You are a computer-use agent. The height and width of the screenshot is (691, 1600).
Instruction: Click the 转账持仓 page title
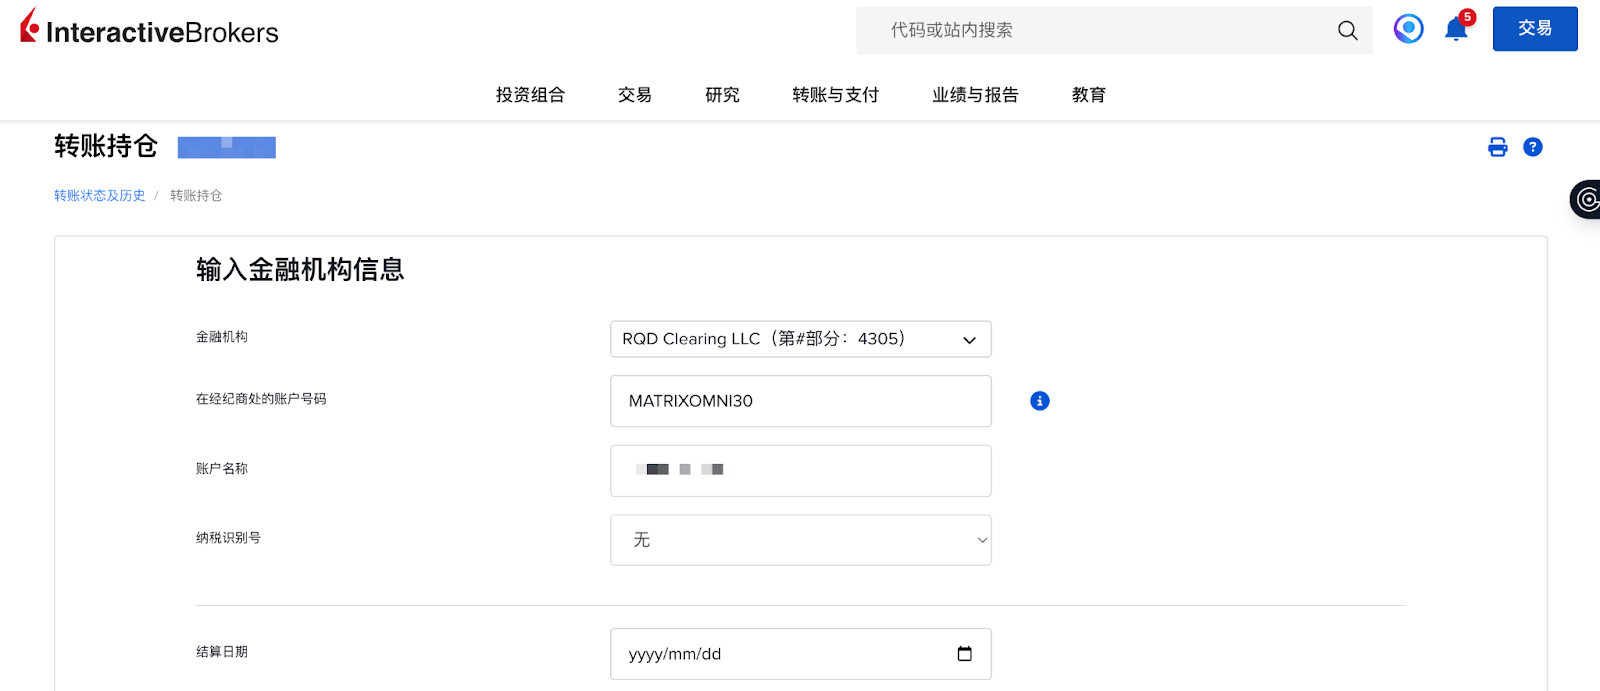pyautogui.click(x=106, y=147)
